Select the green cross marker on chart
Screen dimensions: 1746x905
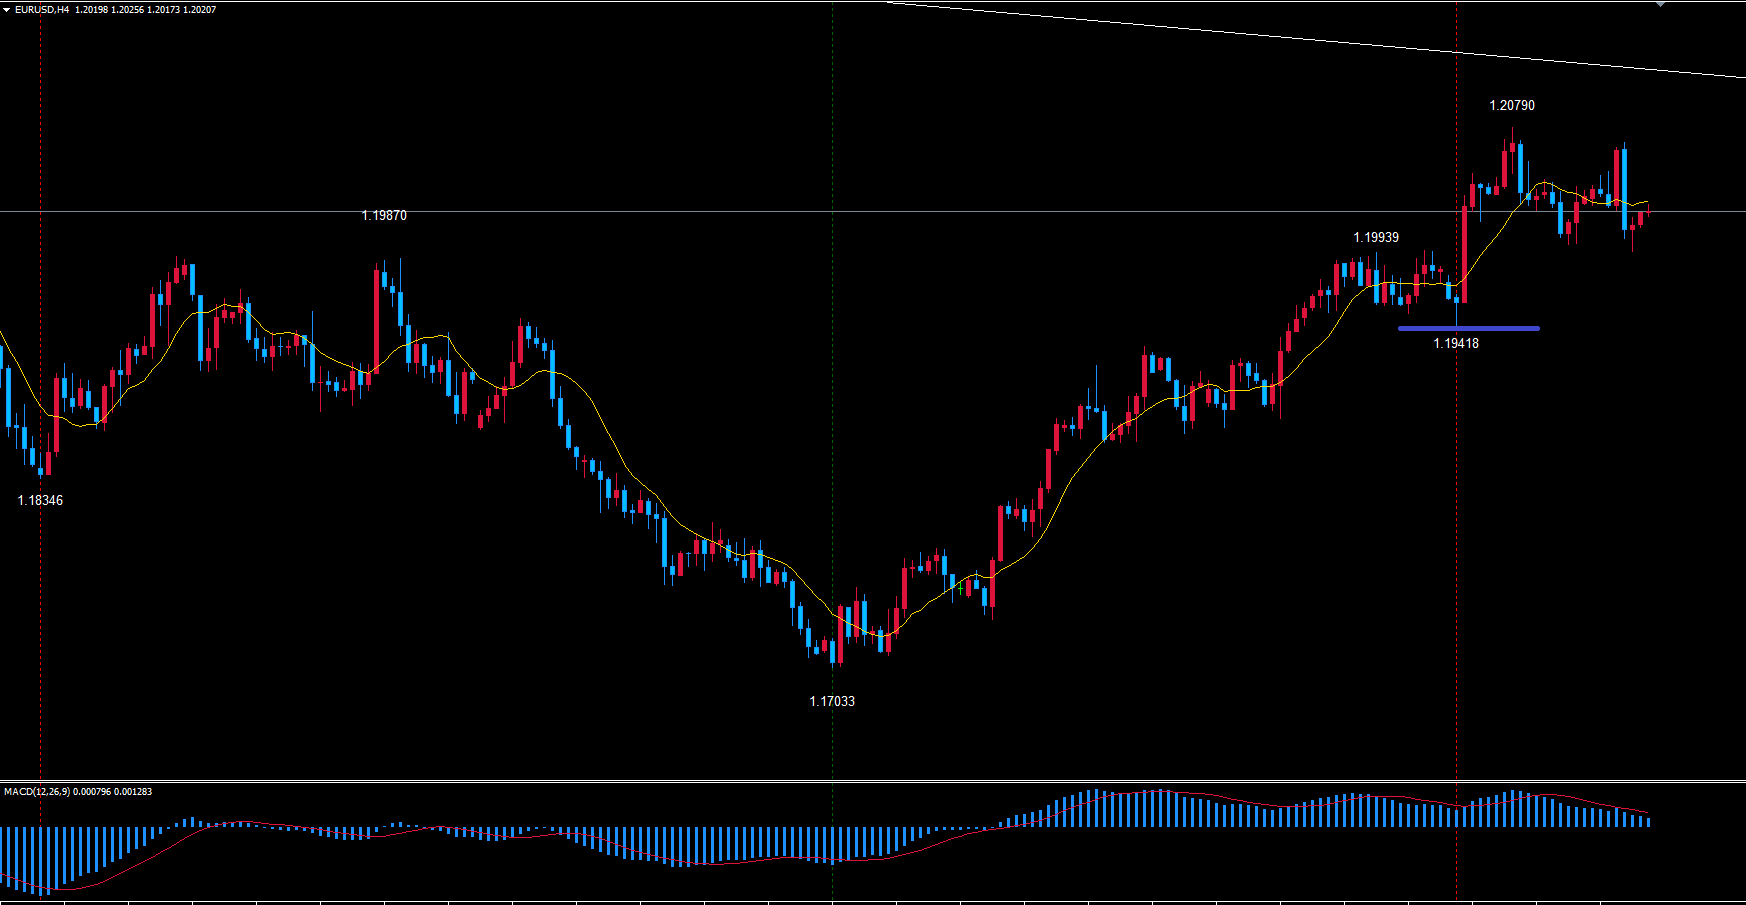(x=960, y=589)
